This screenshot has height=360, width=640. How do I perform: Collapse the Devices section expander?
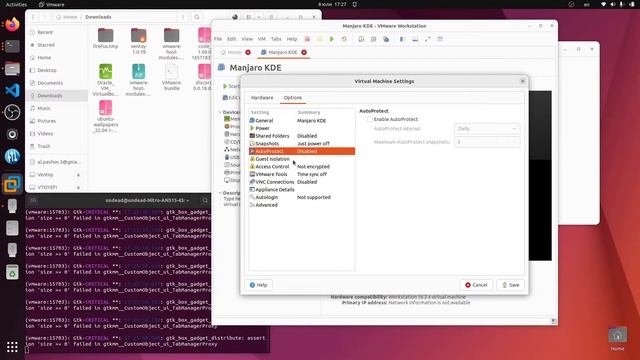tap(220, 112)
